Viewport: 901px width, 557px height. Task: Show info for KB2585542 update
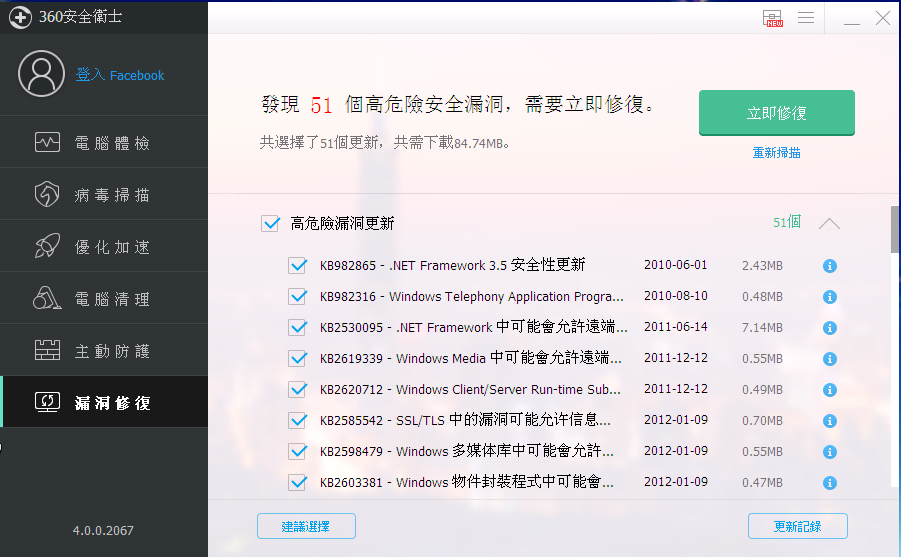pyautogui.click(x=829, y=421)
